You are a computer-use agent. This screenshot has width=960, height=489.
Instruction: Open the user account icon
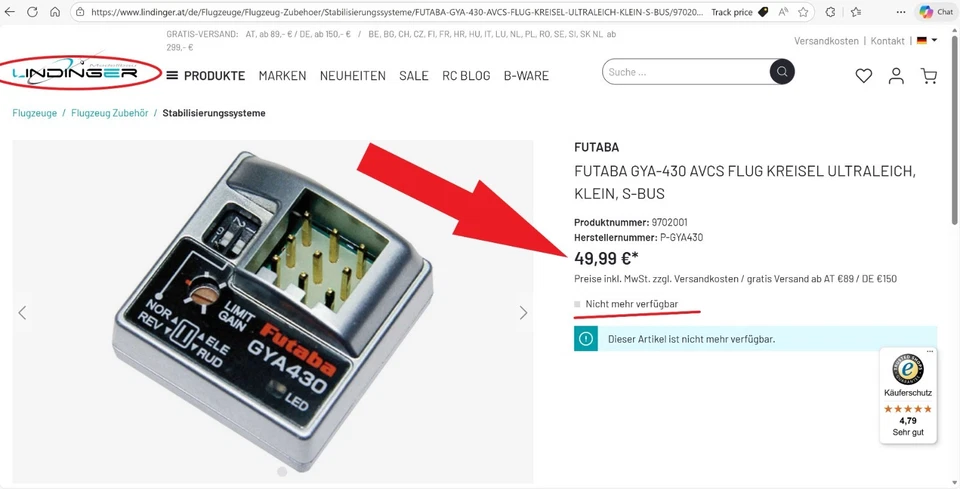tap(896, 76)
